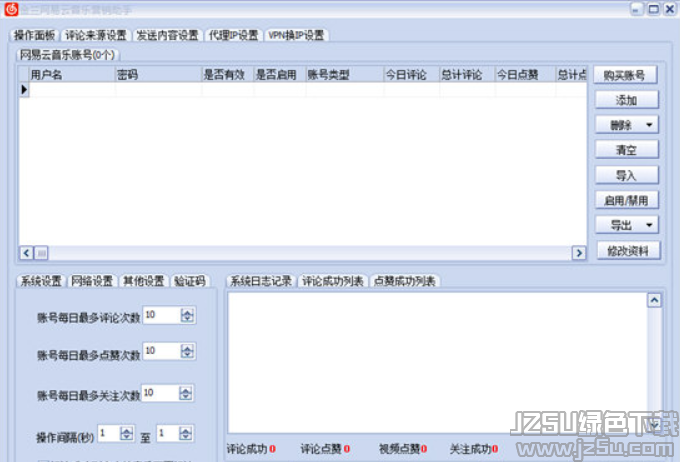Click the 关注成功 counter
This screenshot has height=462, width=680.
point(474,449)
